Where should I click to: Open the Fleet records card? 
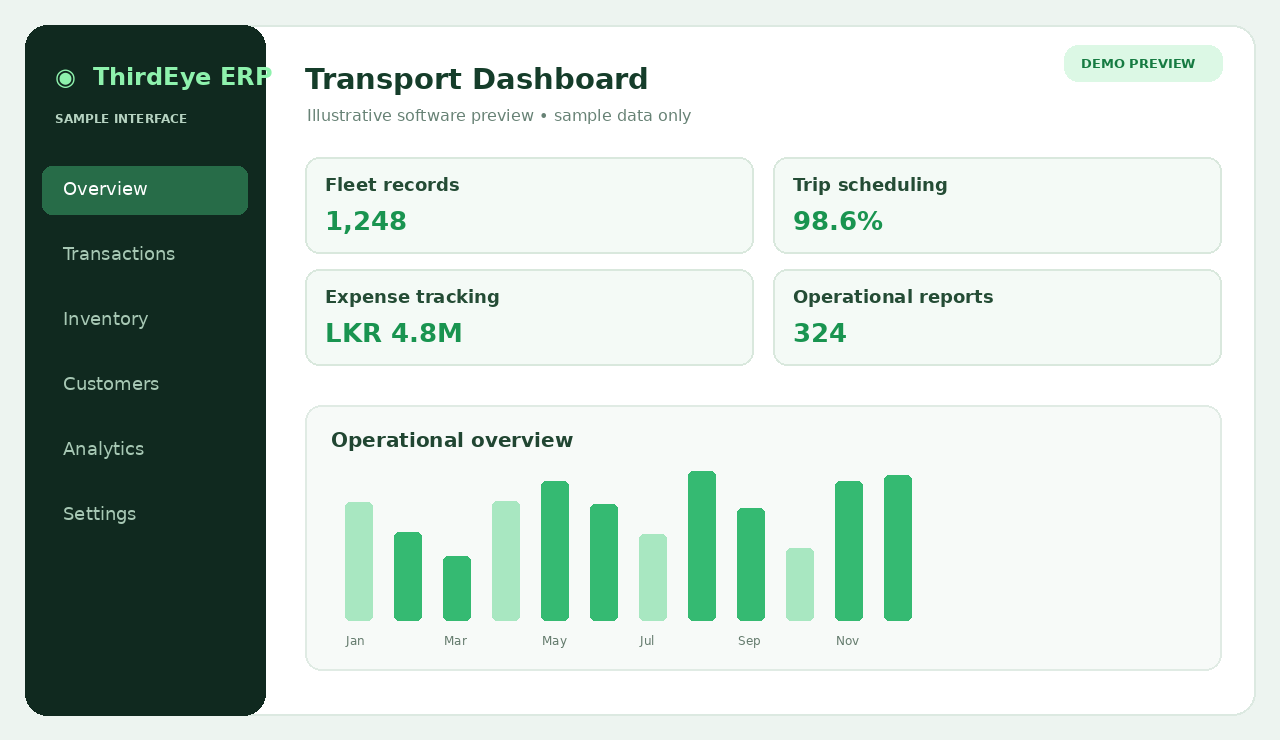point(529,205)
